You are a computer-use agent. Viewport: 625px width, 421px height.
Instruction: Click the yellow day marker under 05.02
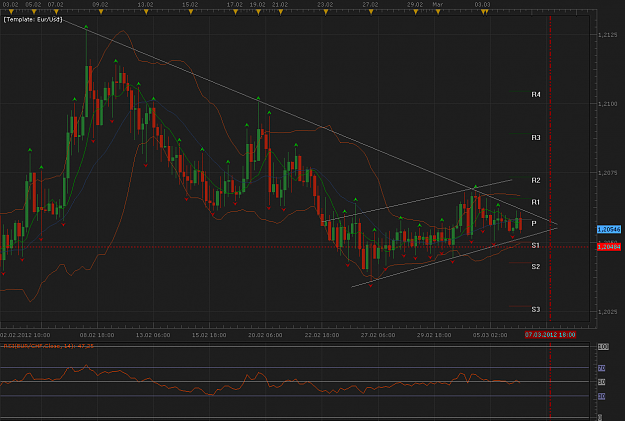33,12
